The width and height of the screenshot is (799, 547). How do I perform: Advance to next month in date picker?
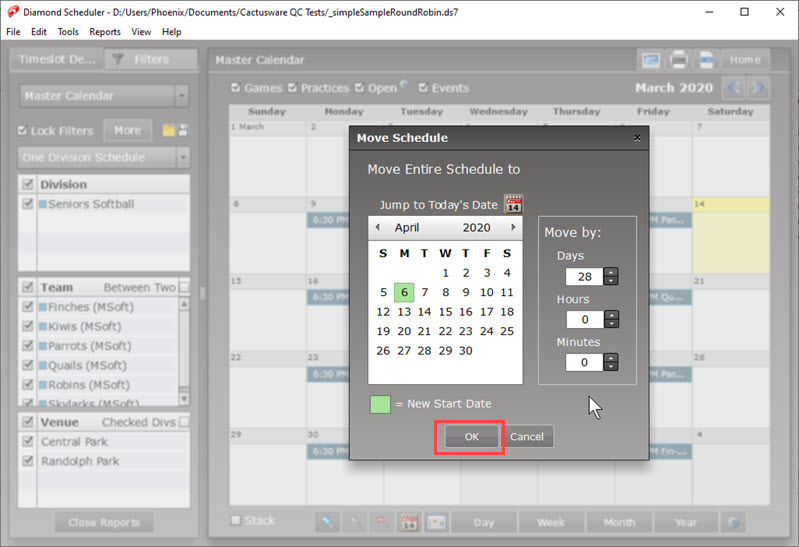click(x=514, y=228)
